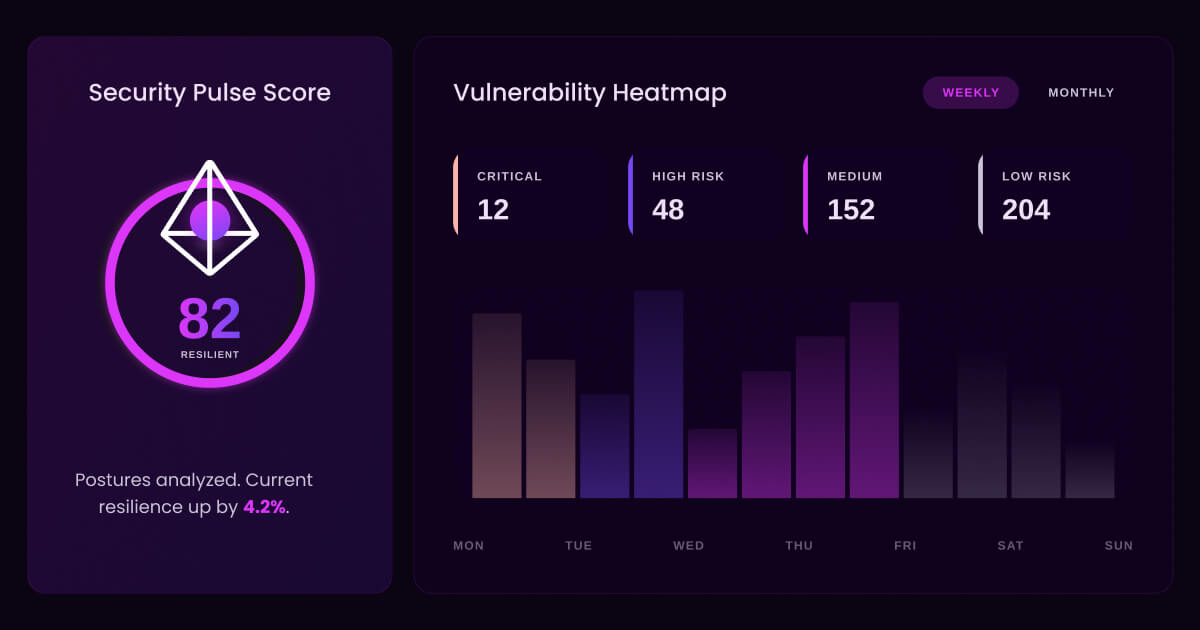Viewport: 1200px width, 630px height.
Task: Click the WED axis label
Action: coord(689,546)
